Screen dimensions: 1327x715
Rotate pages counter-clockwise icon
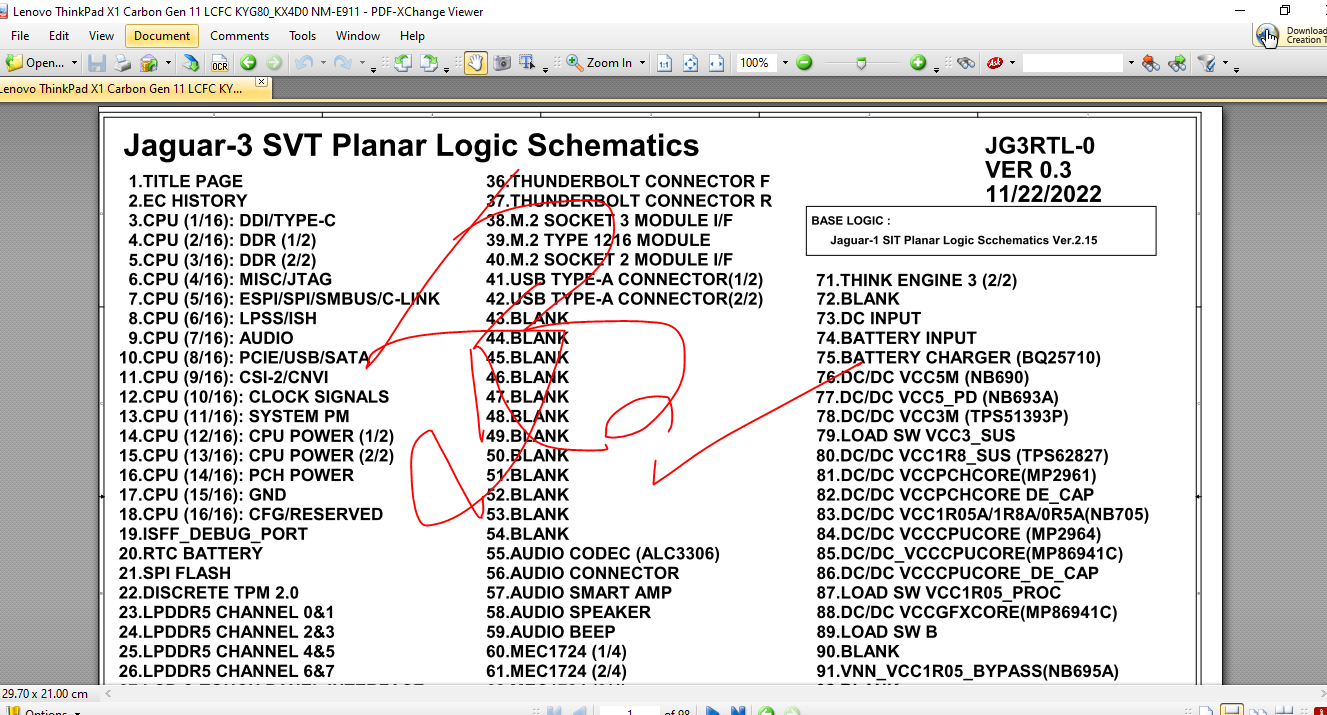pyautogui.click(x=402, y=63)
